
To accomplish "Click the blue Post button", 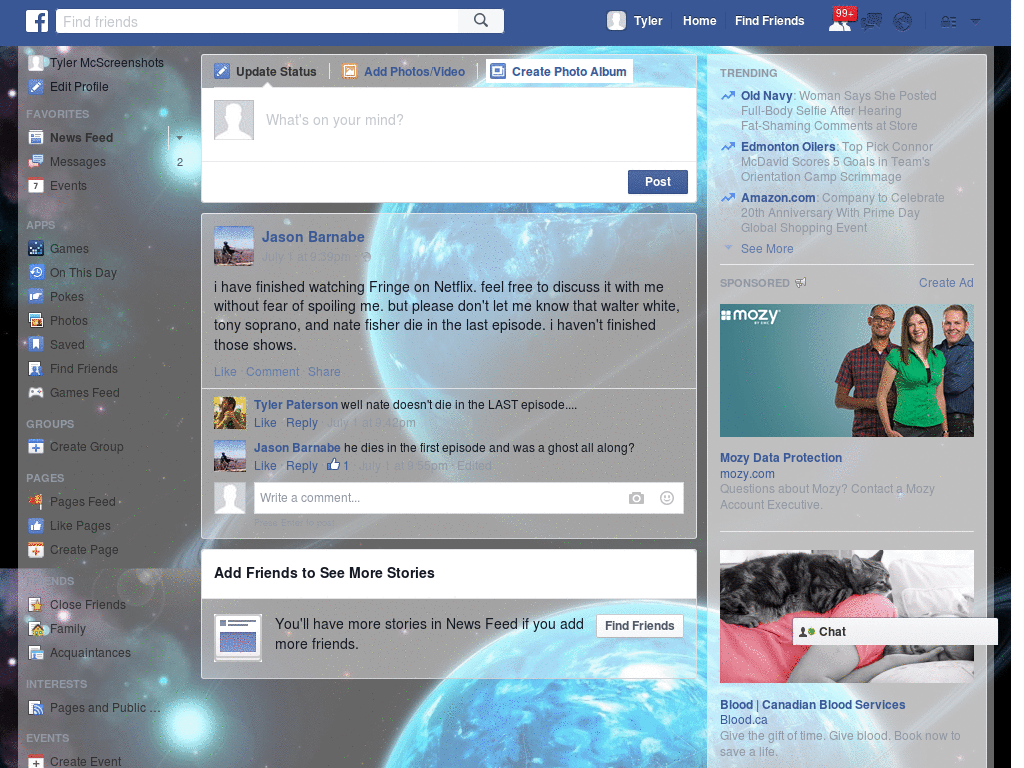I will pos(658,182).
